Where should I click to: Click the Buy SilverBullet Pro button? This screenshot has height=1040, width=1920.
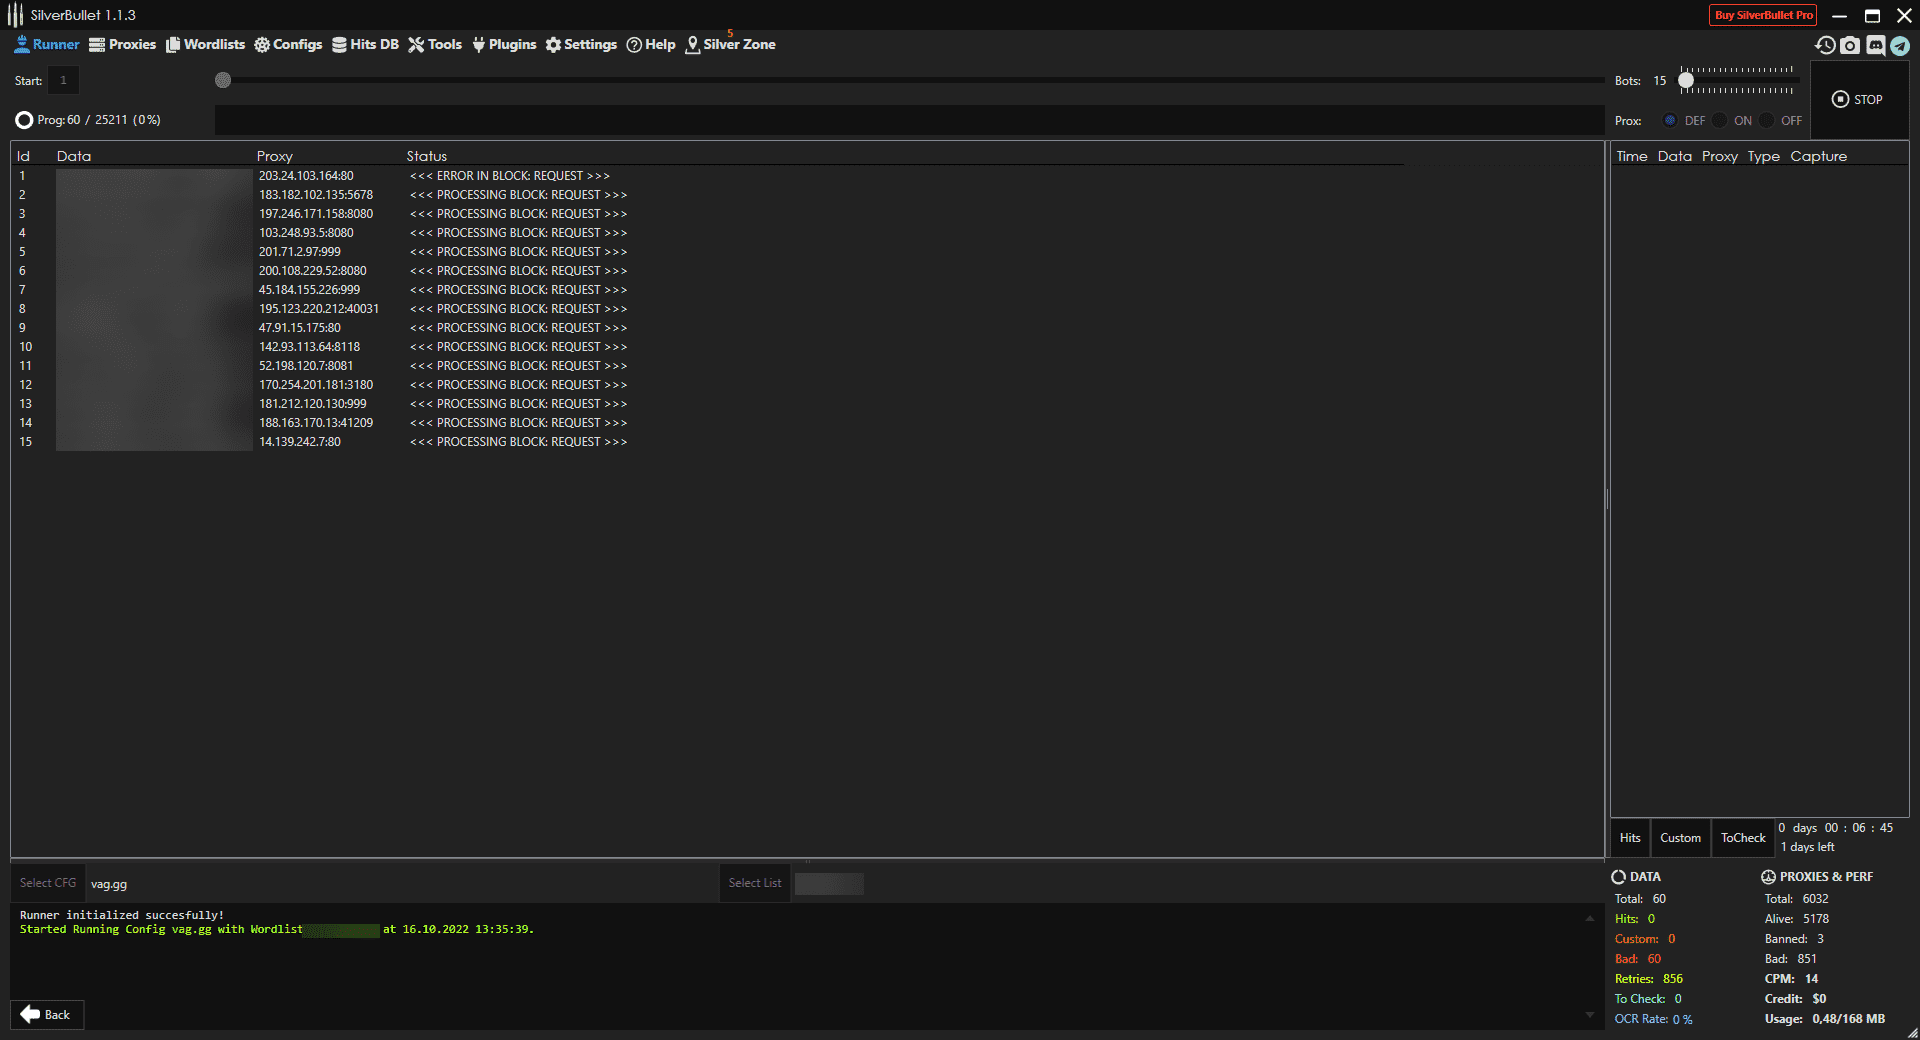(x=1763, y=15)
